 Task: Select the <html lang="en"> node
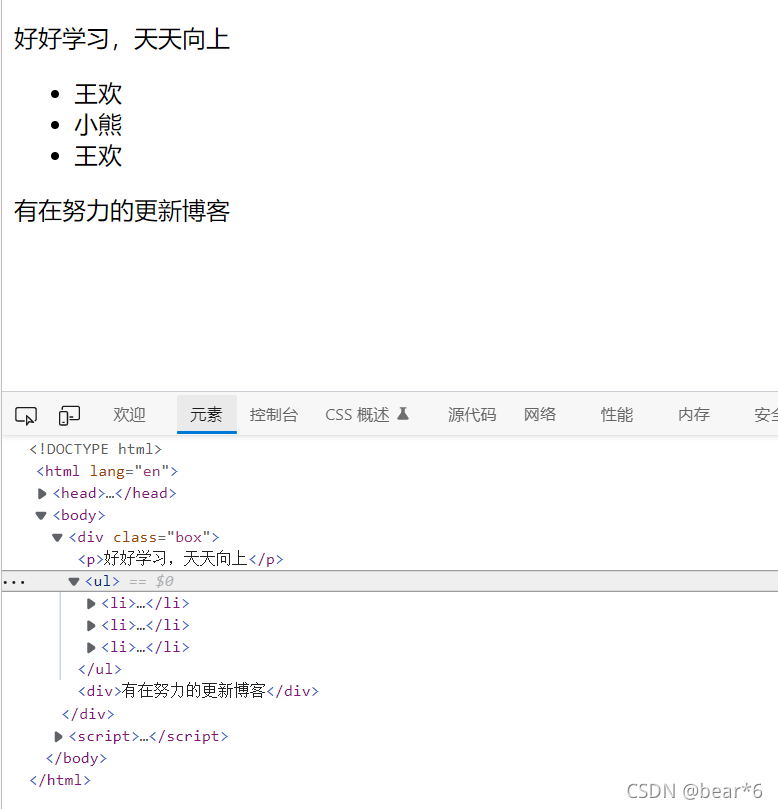click(x=107, y=472)
